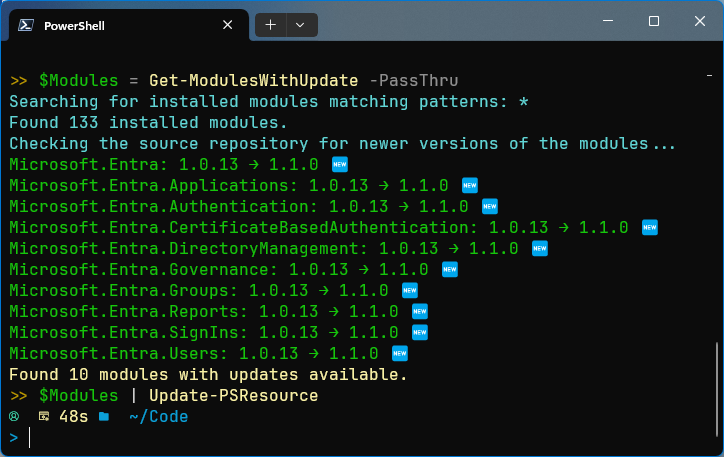
Task: Click NEW badge on DirectoryManagement line
Action: (540, 248)
